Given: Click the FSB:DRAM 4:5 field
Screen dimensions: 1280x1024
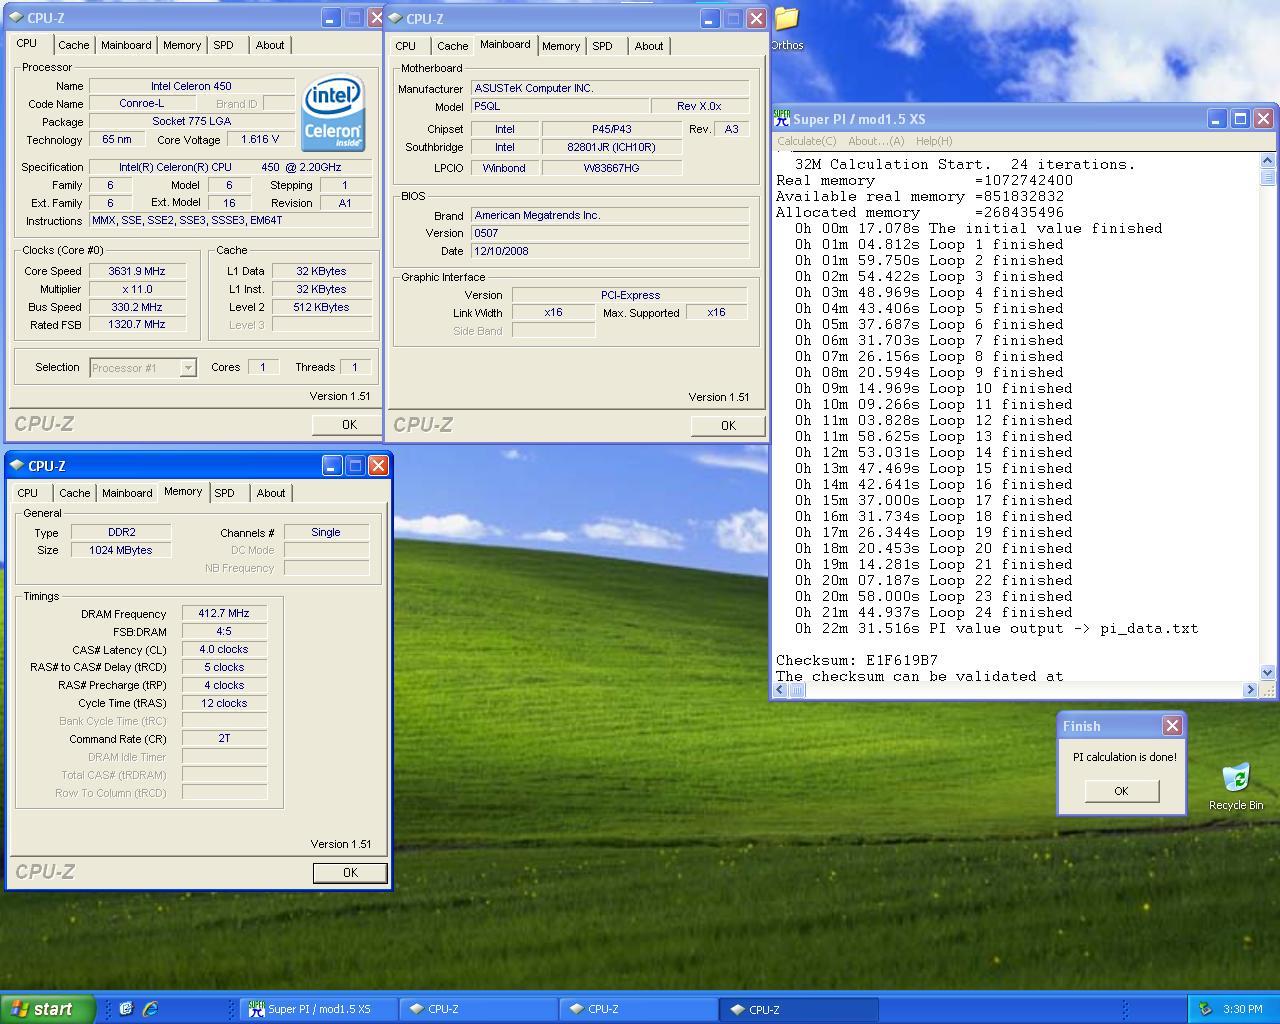Looking at the screenshot, I should click(224, 632).
